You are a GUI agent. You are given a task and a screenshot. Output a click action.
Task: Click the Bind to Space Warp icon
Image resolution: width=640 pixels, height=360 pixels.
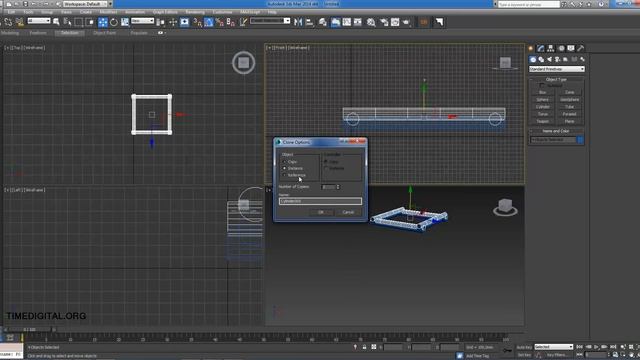pos(20,22)
